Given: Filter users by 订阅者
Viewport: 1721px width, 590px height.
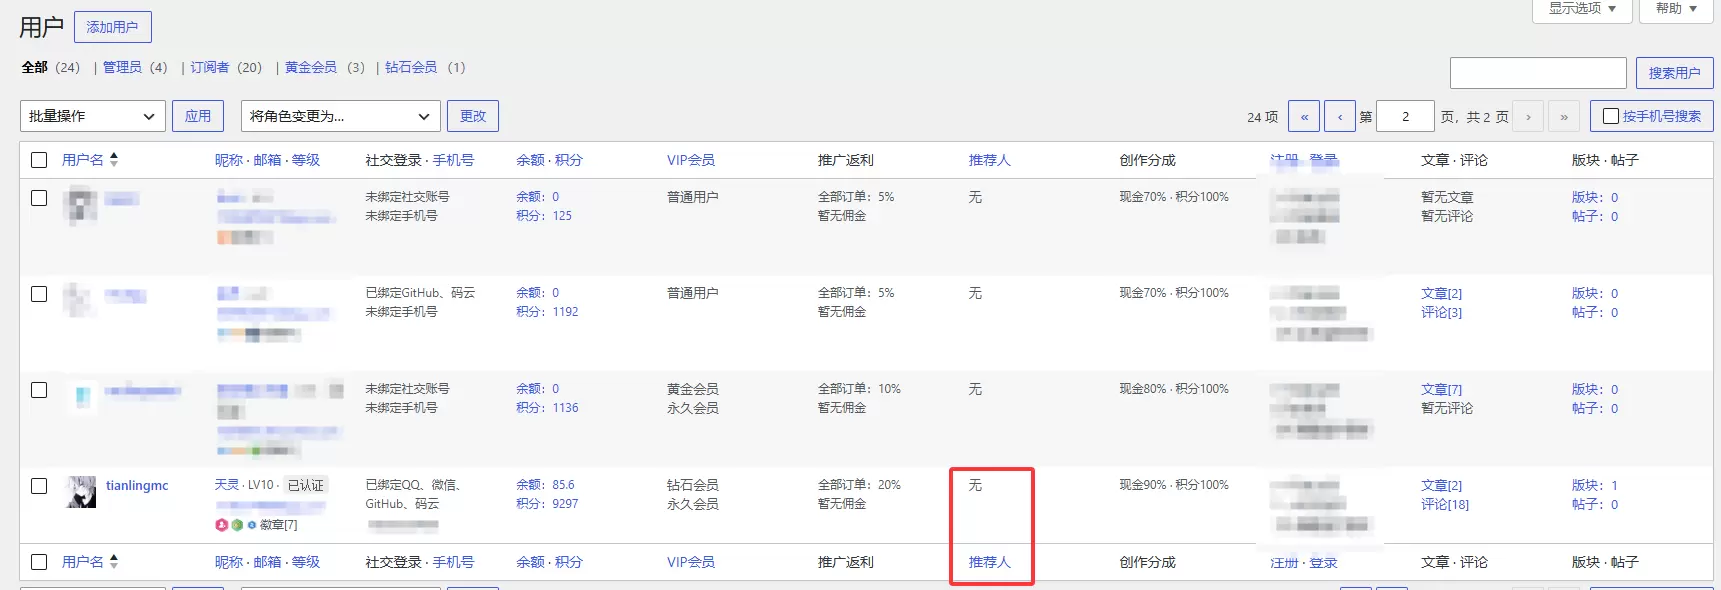Looking at the screenshot, I should [210, 67].
